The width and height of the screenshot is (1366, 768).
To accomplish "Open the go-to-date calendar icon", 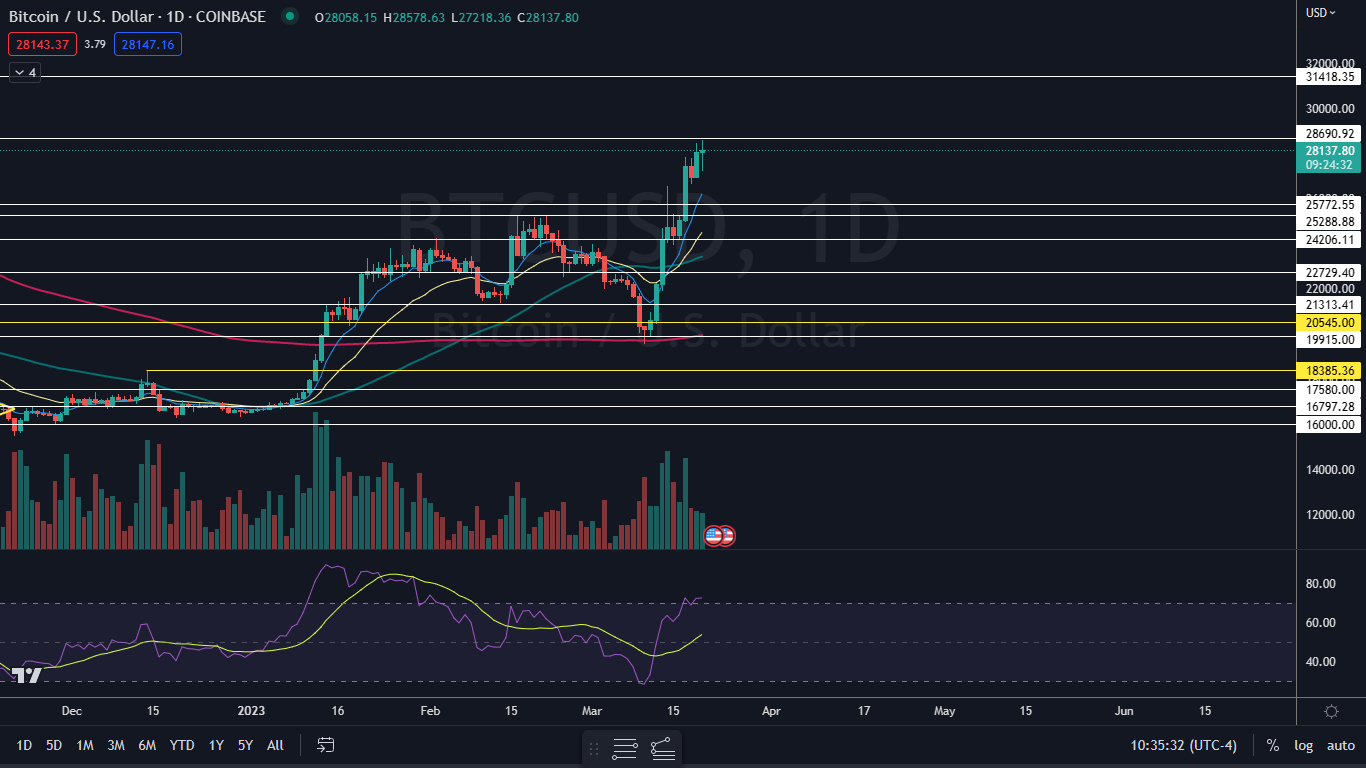I will click(x=325, y=745).
